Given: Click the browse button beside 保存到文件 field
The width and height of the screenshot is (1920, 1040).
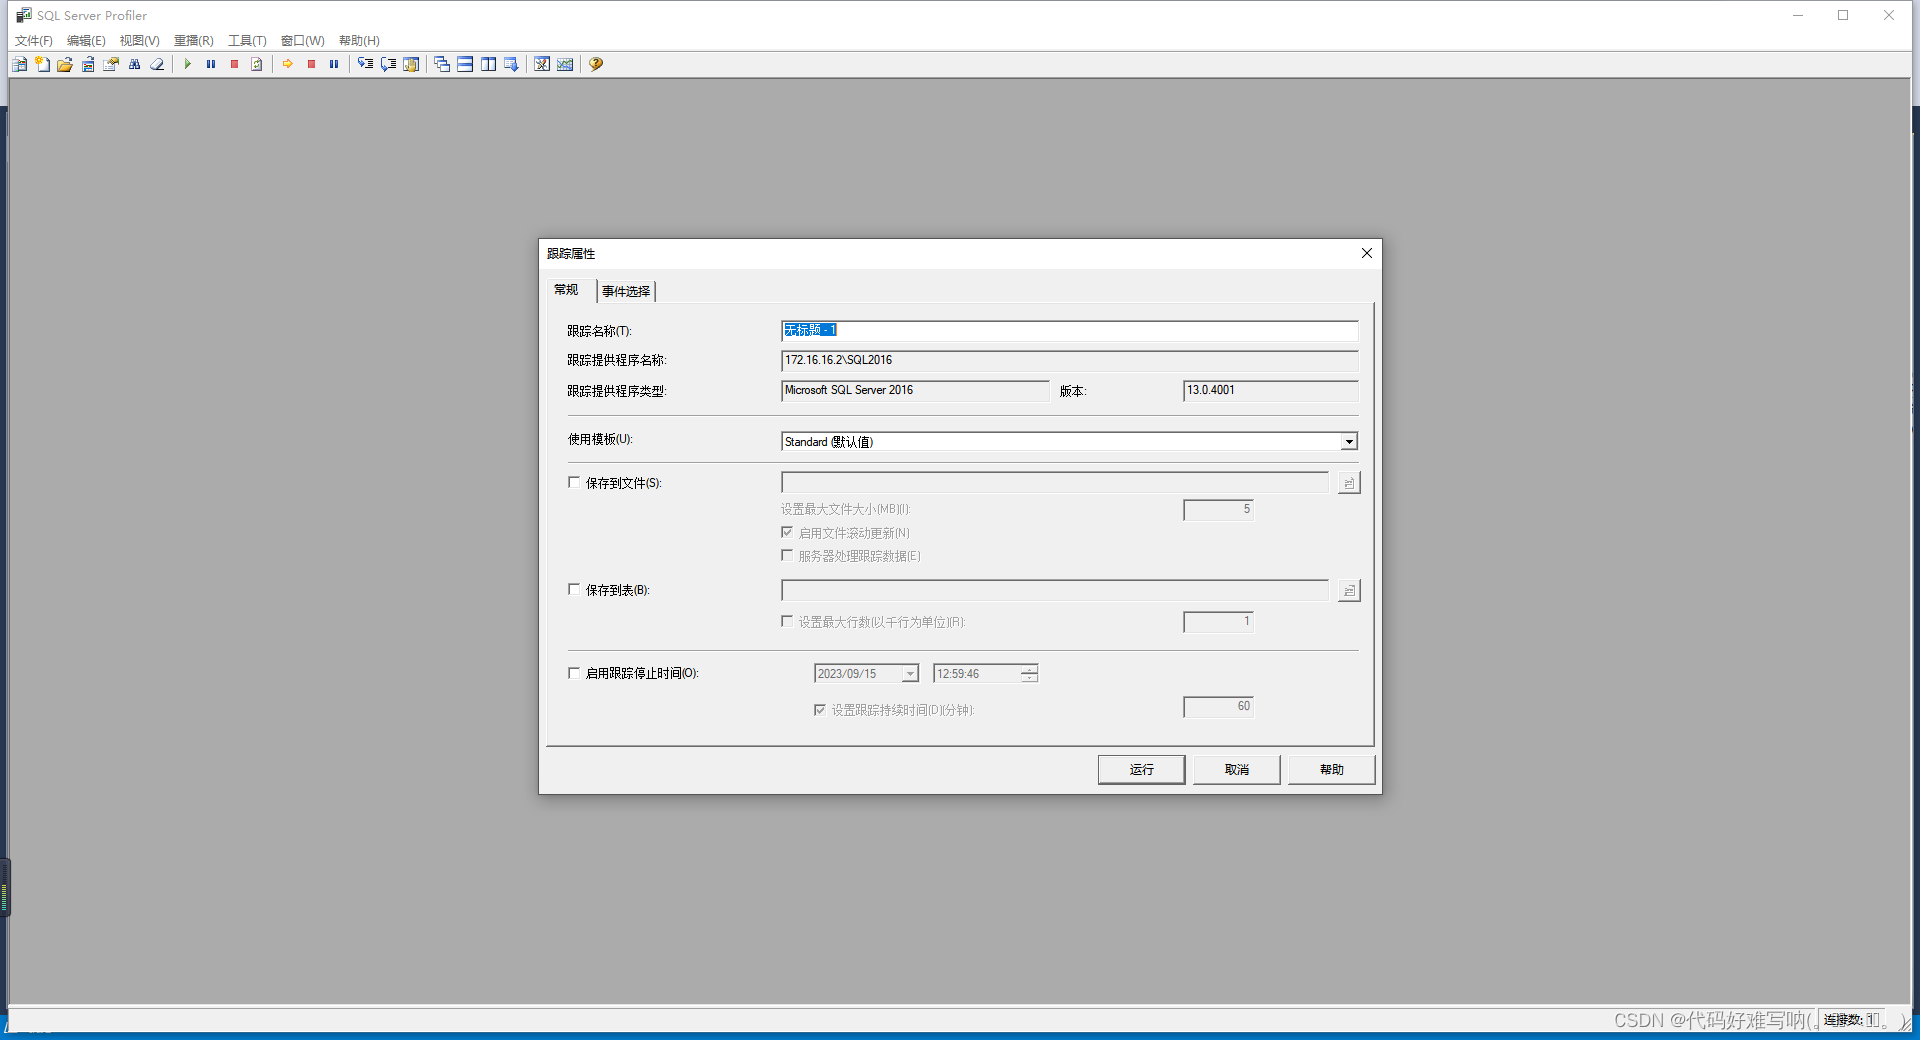Looking at the screenshot, I should [x=1349, y=483].
